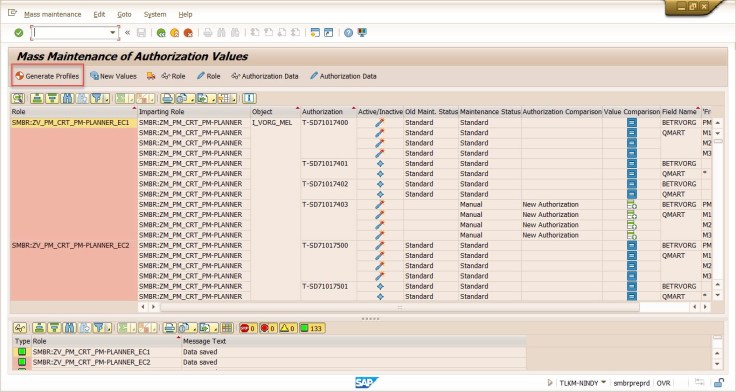Open the Export dropdown in message log toolbar
The image size is (736, 392).
click(208, 328)
